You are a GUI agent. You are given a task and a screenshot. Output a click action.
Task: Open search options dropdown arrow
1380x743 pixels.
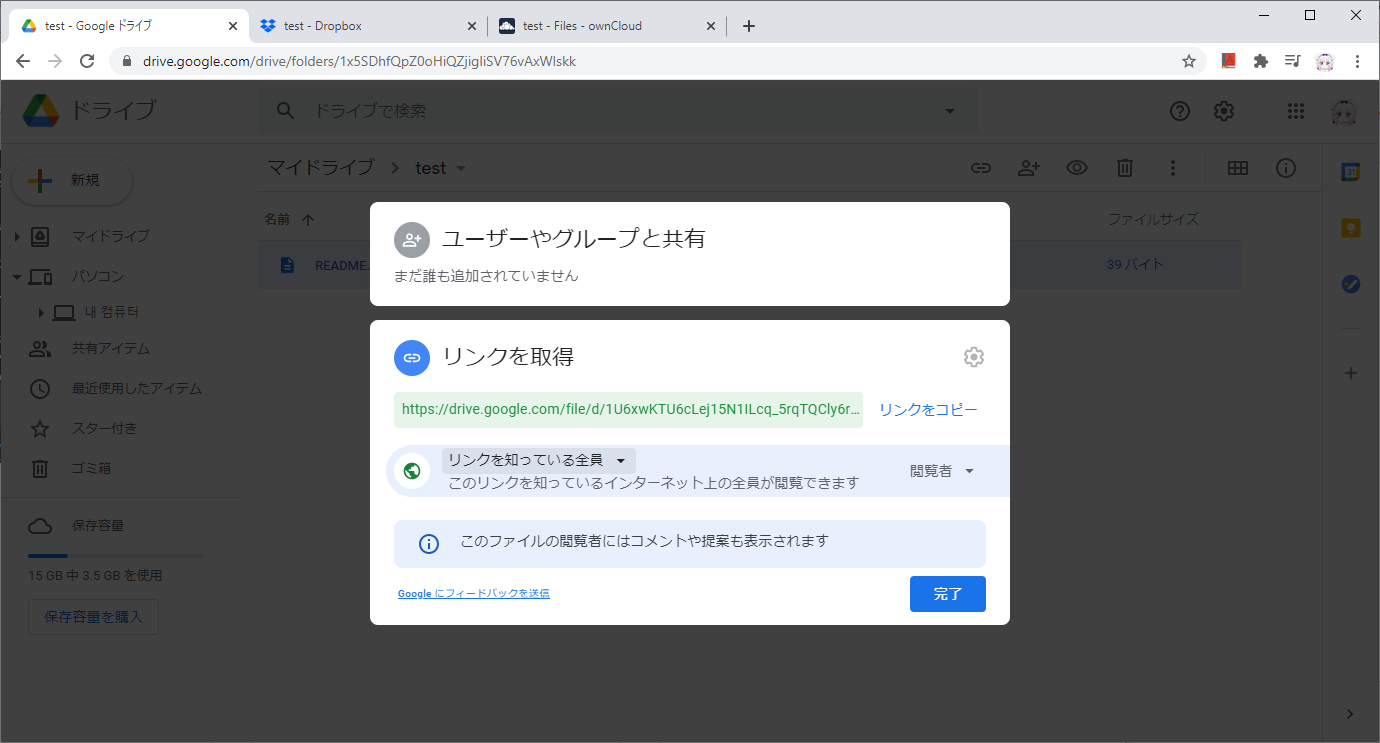point(950,111)
